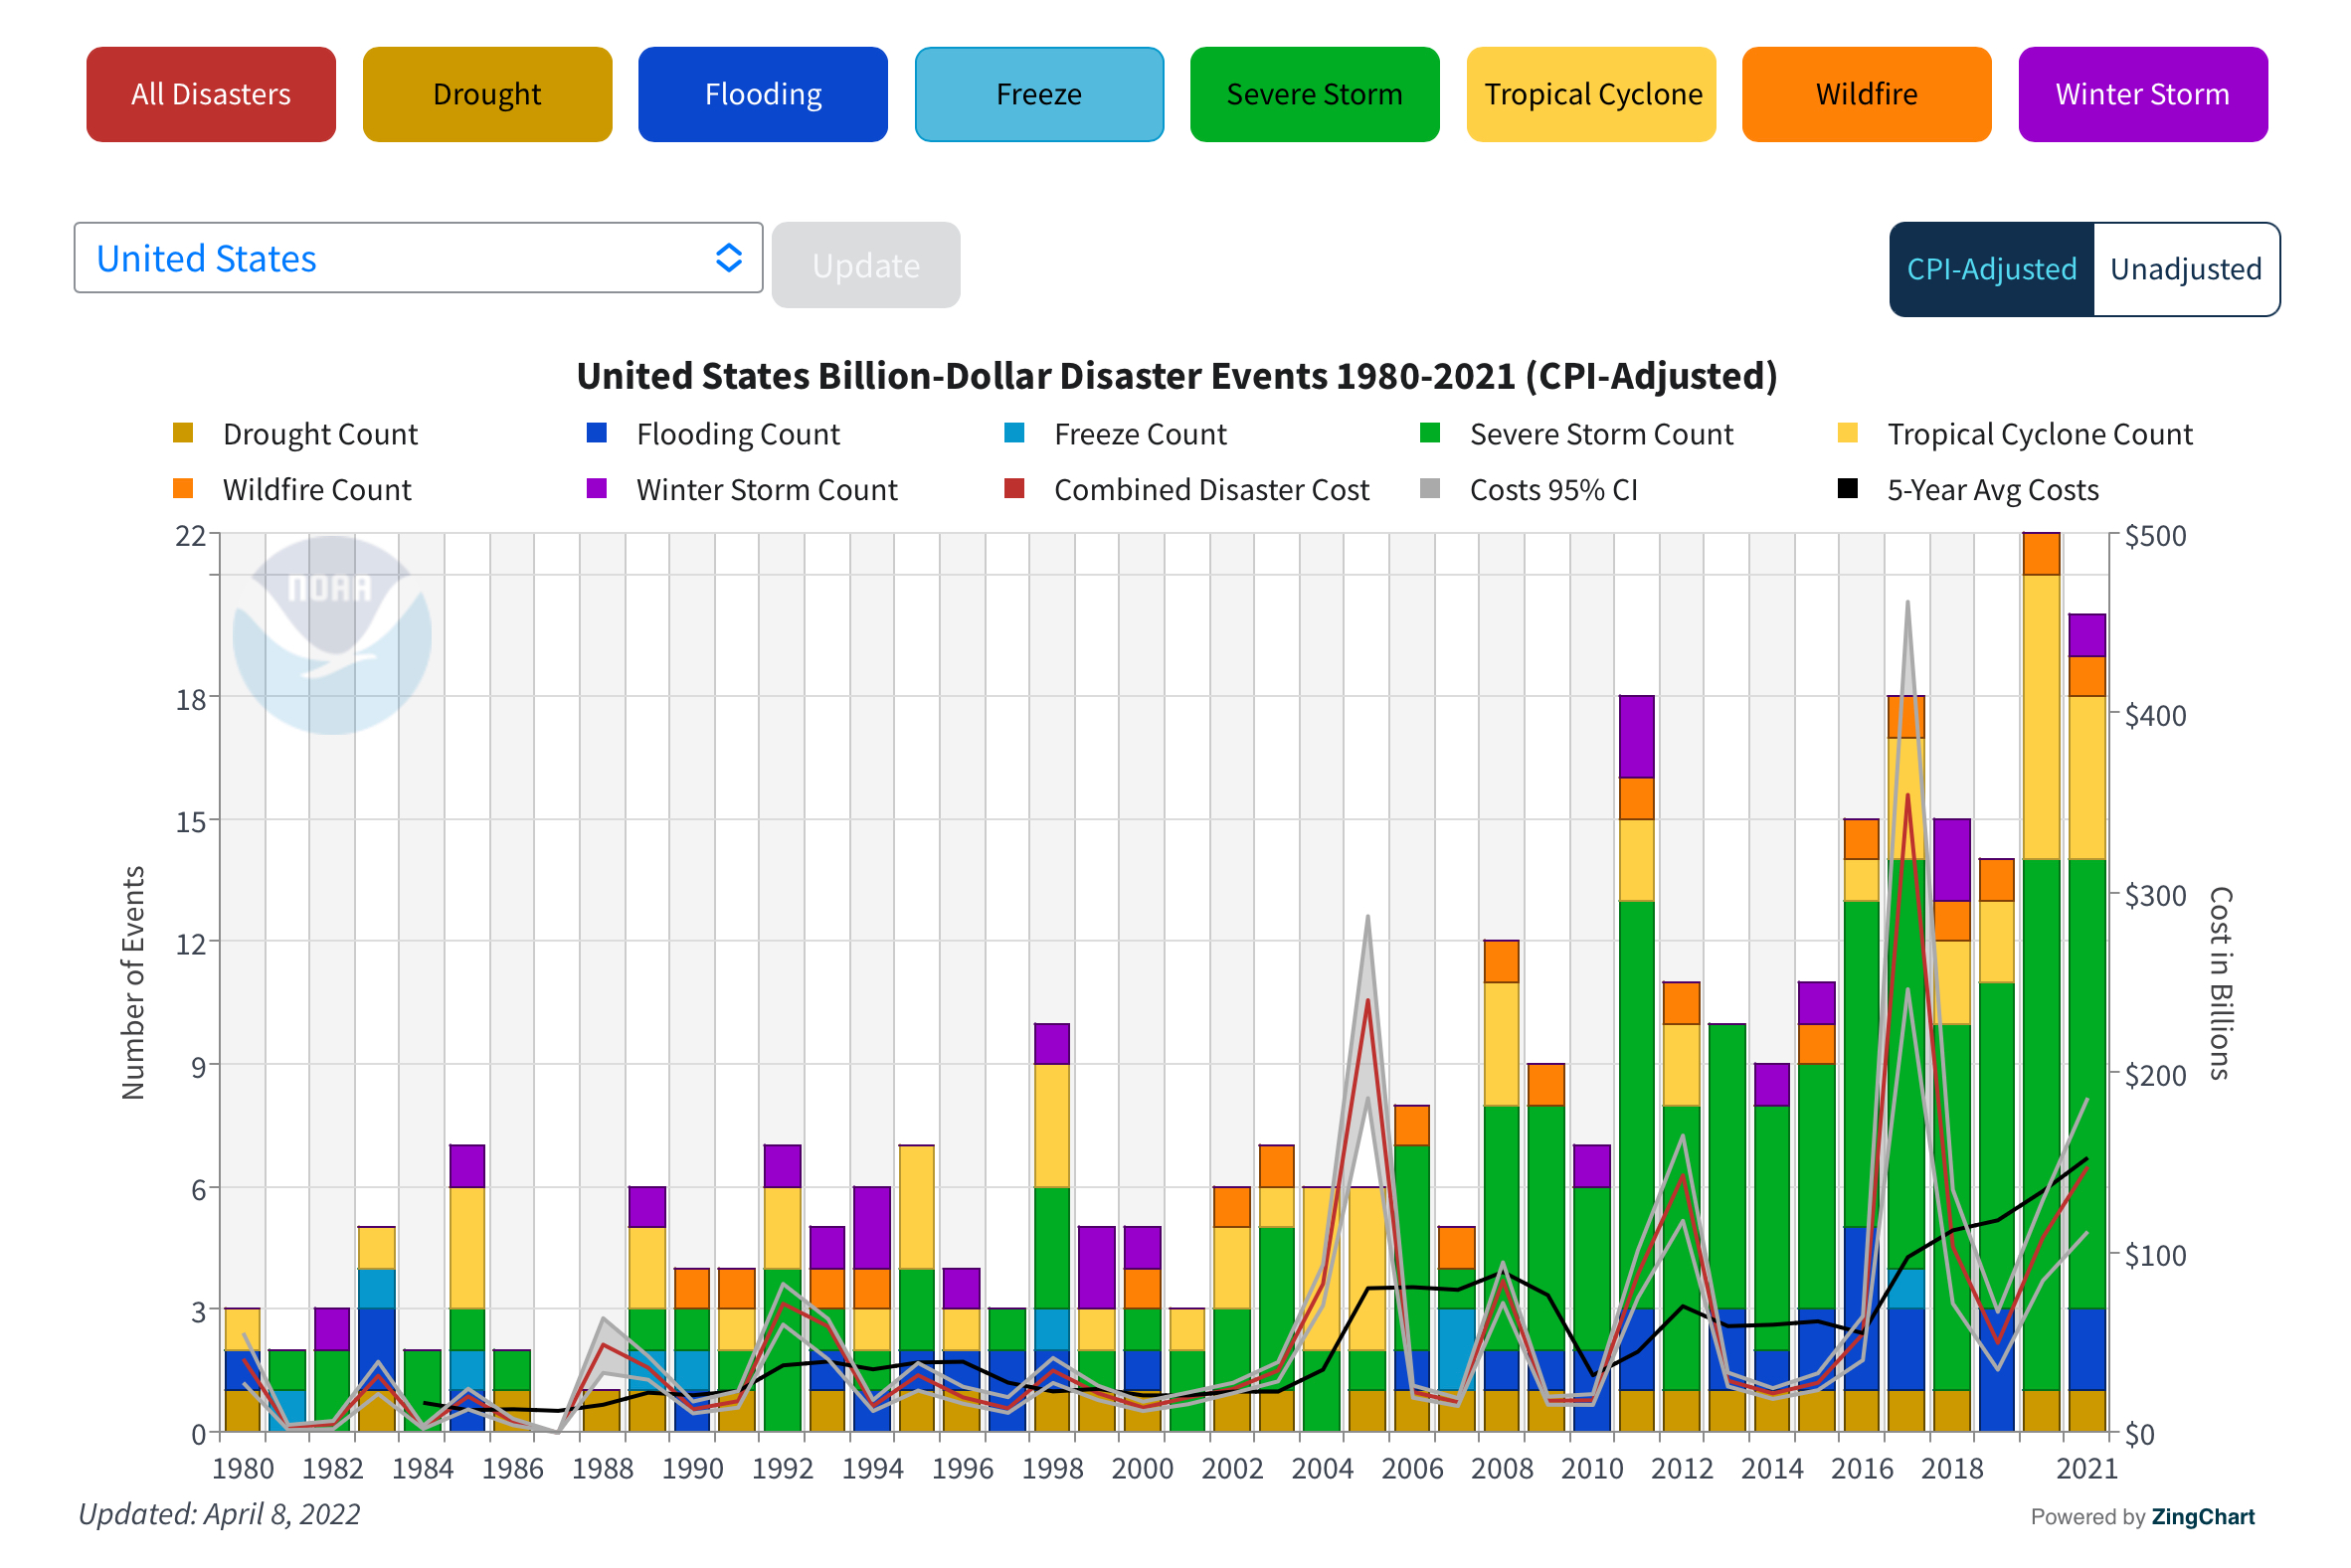
Task: Click the Flooding Count legend square
Action: (x=597, y=433)
